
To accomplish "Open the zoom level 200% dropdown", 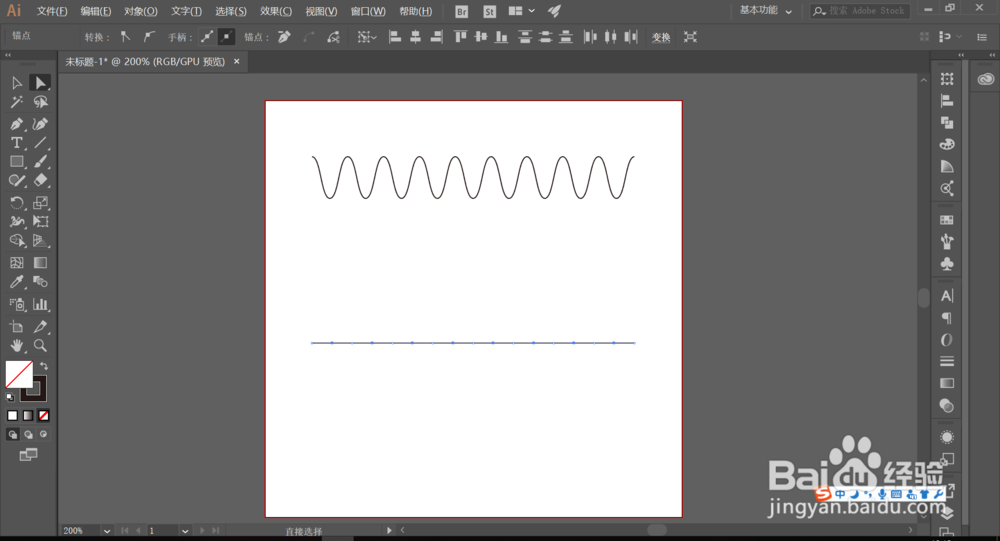I will point(107,531).
